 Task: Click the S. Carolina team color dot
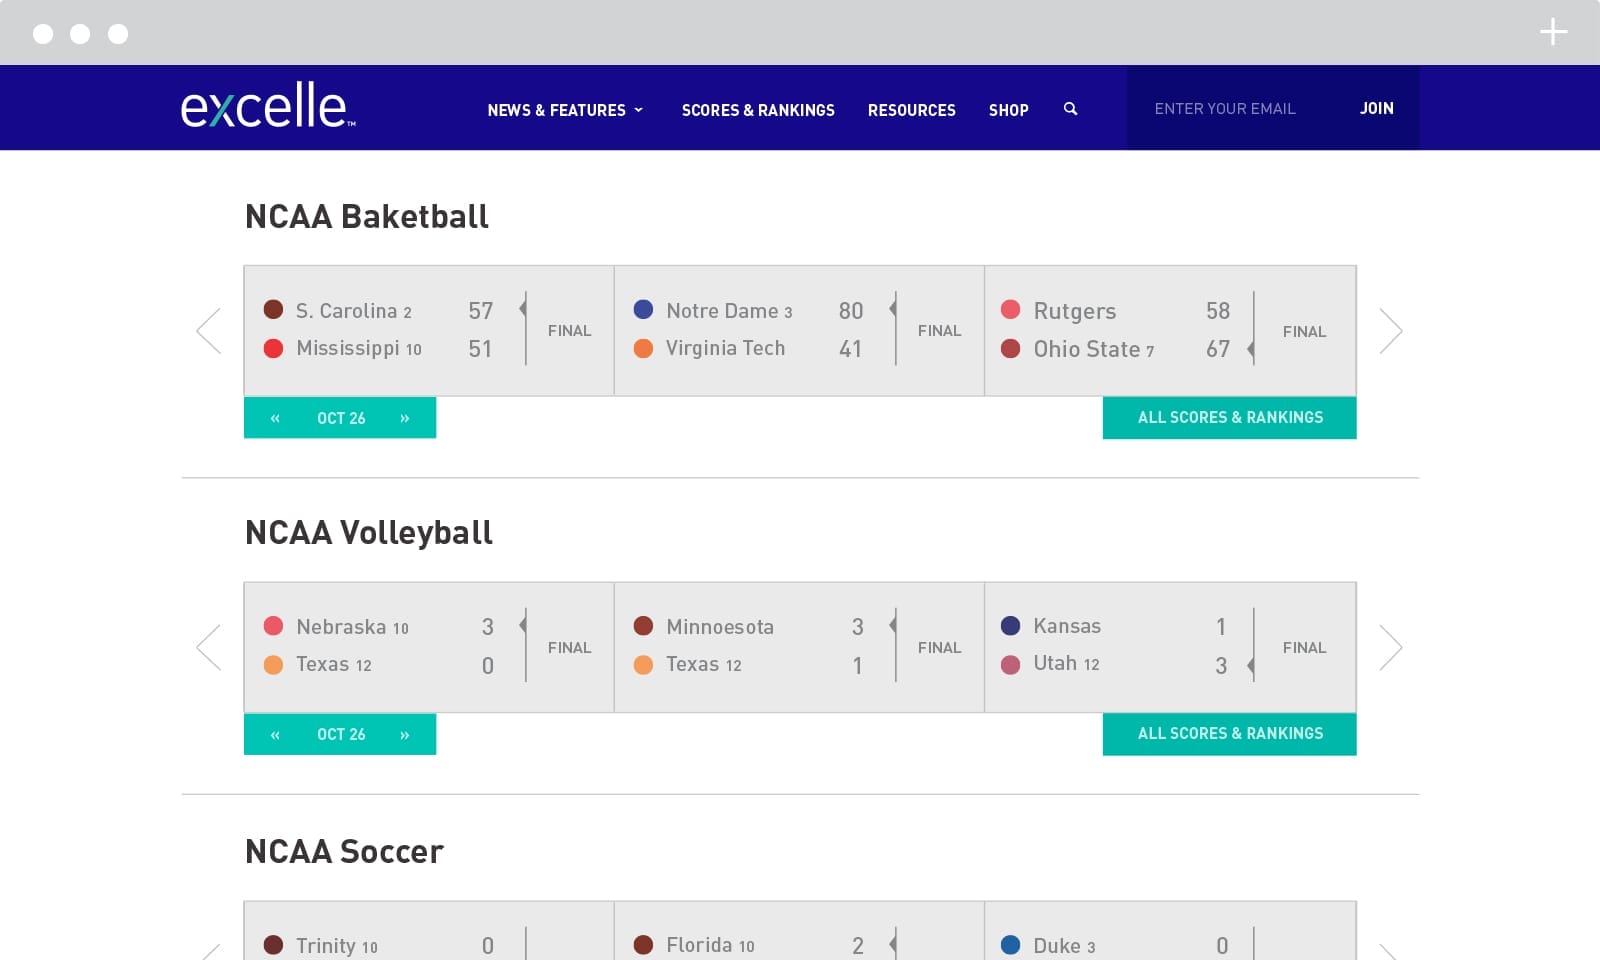click(x=273, y=310)
